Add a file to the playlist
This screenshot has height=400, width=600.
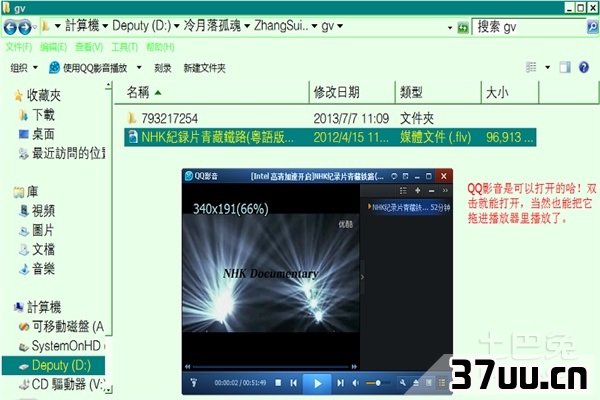pyautogui.click(x=417, y=190)
